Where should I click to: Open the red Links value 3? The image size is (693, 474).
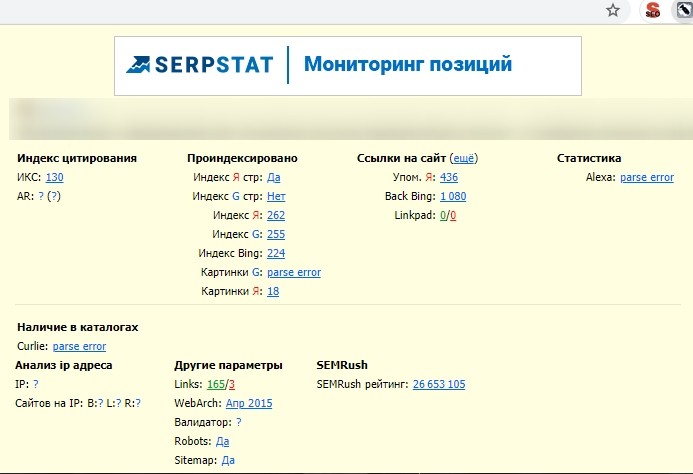[x=232, y=384]
